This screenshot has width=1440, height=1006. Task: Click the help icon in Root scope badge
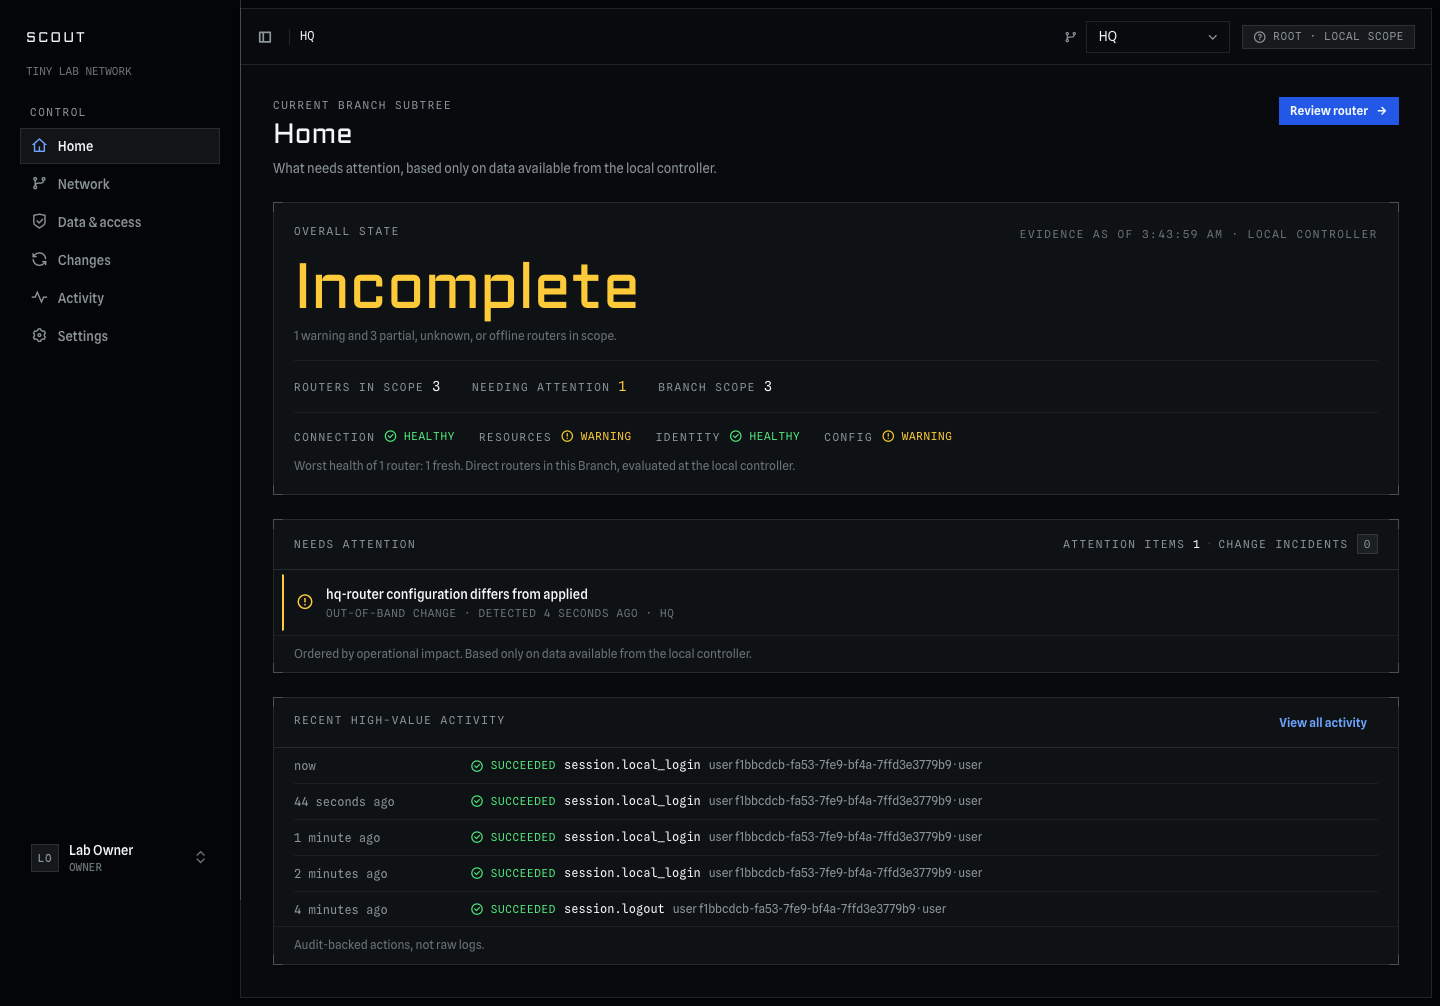click(1260, 37)
